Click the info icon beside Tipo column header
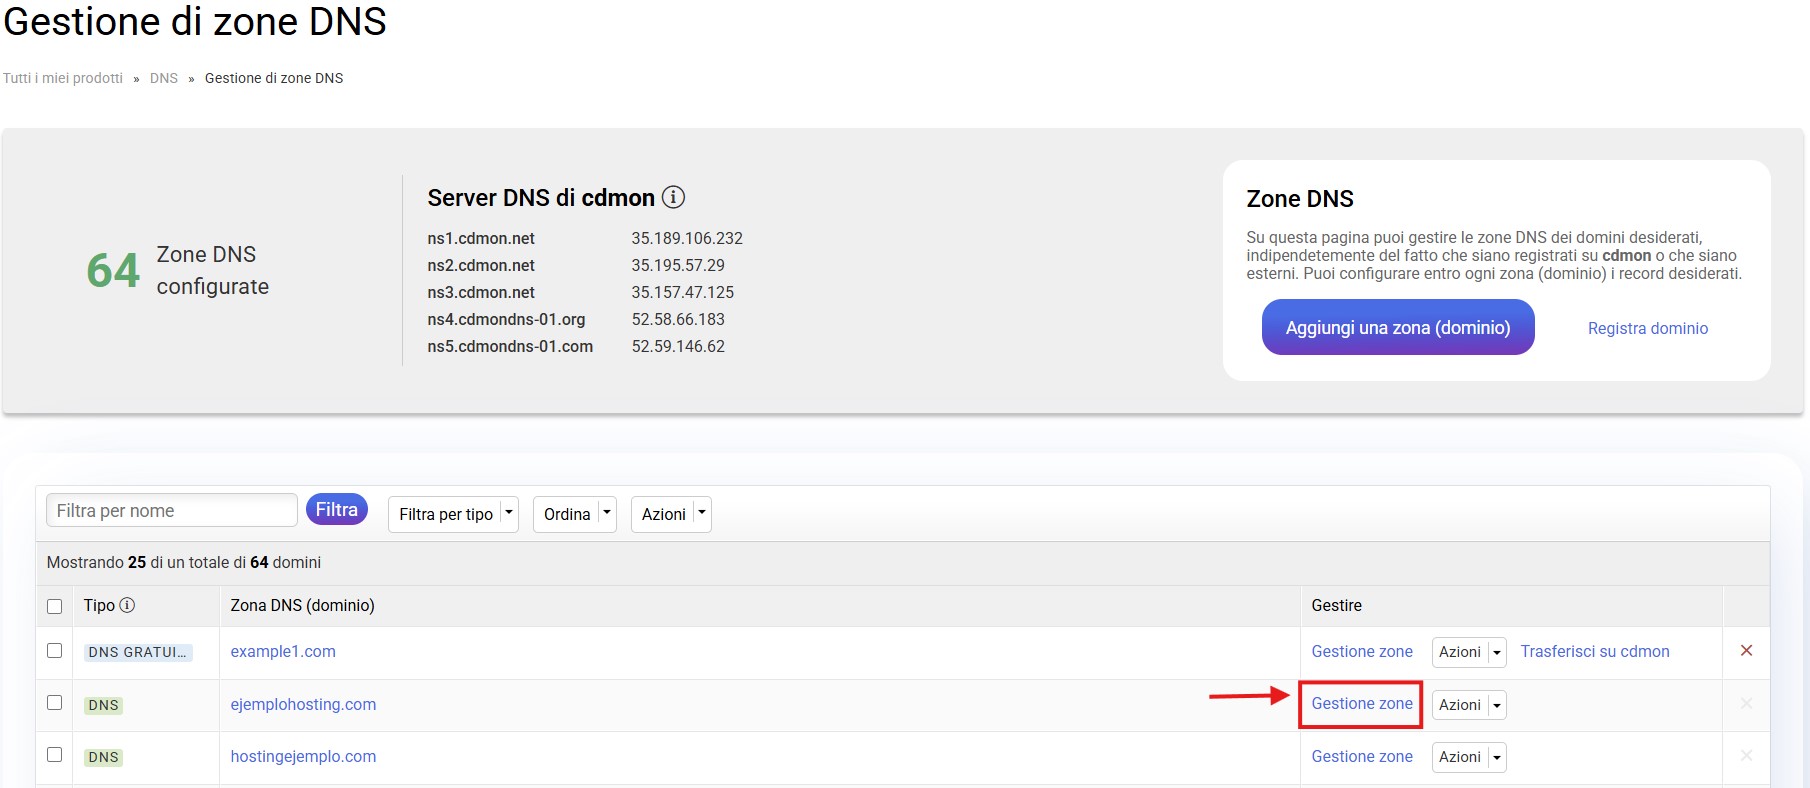Screen dimensions: 1810x788 (x=127, y=605)
